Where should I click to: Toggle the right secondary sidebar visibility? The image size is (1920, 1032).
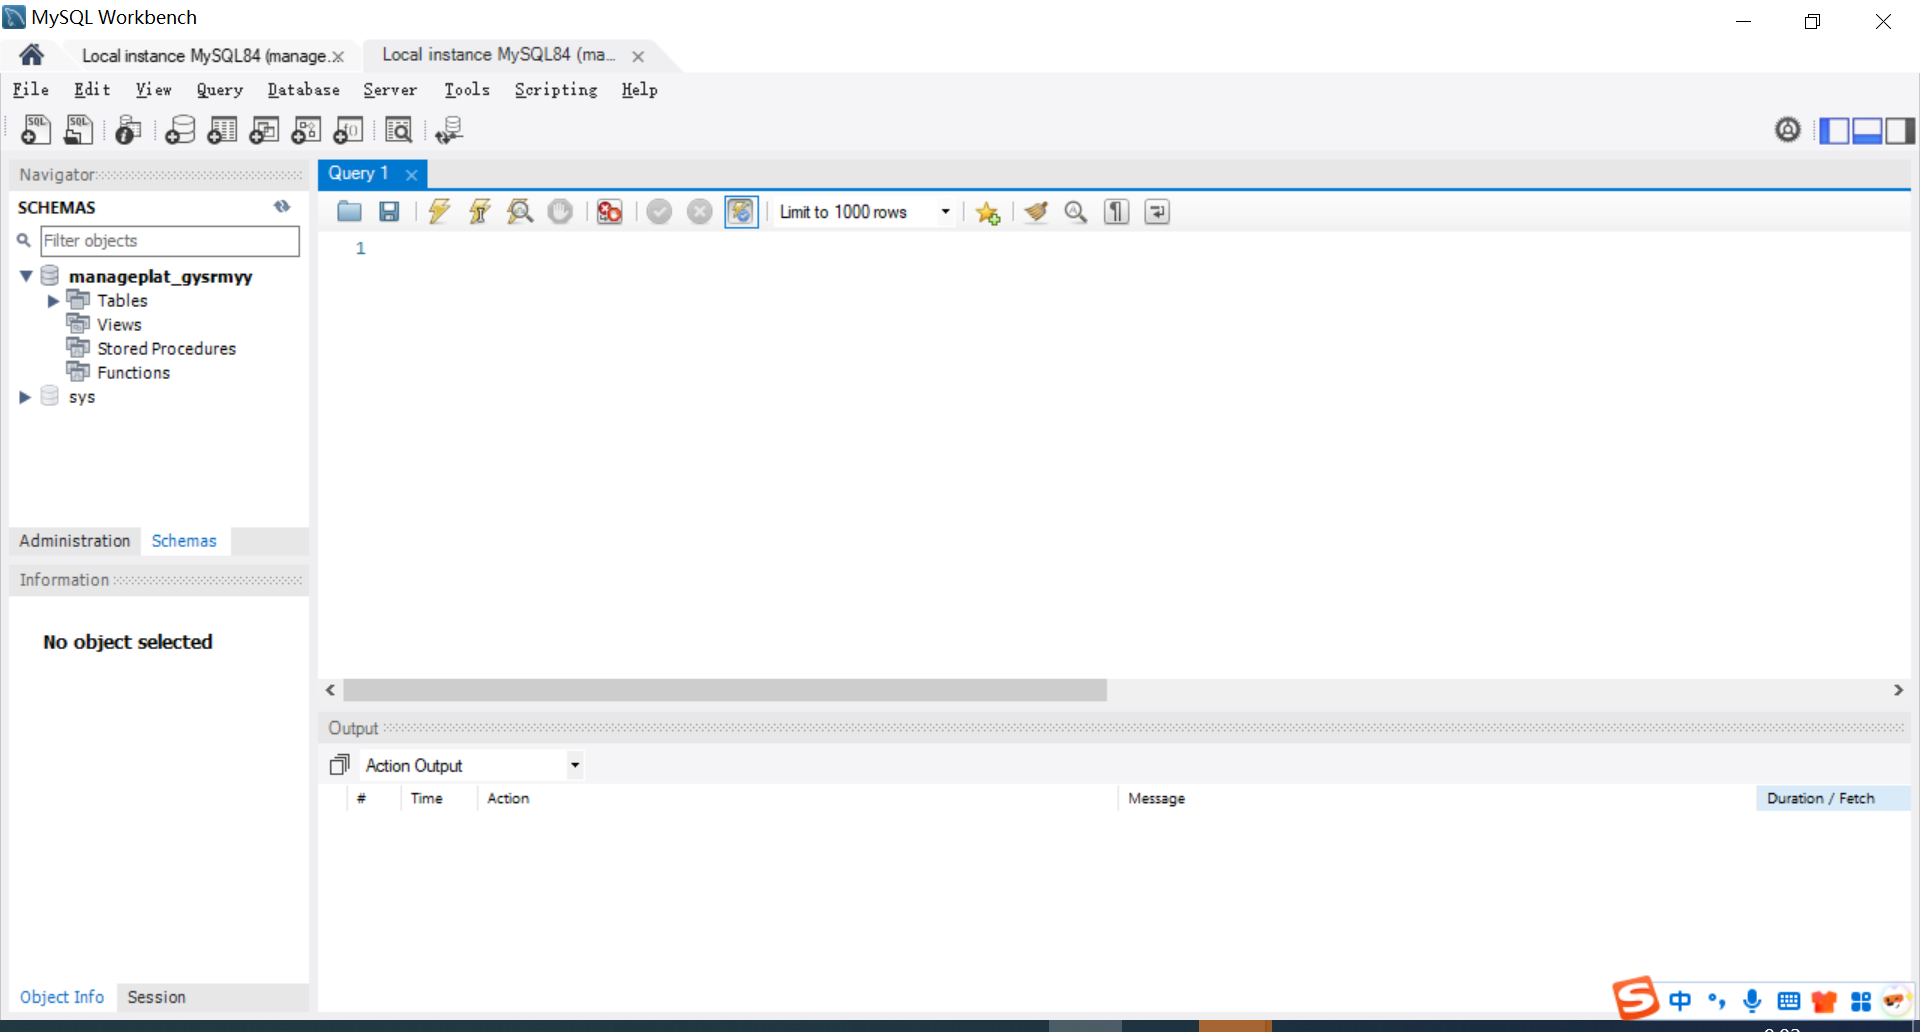click(1900, 130)
